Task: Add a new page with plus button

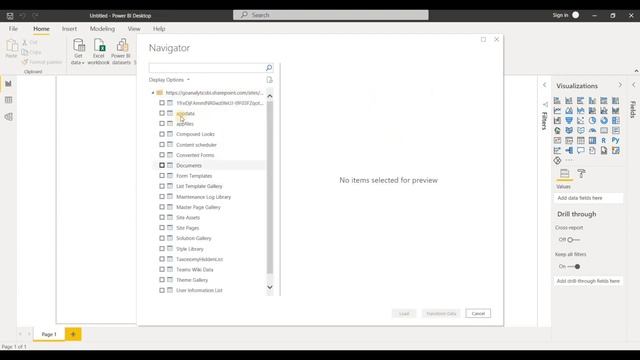Action: click(73, 334)
